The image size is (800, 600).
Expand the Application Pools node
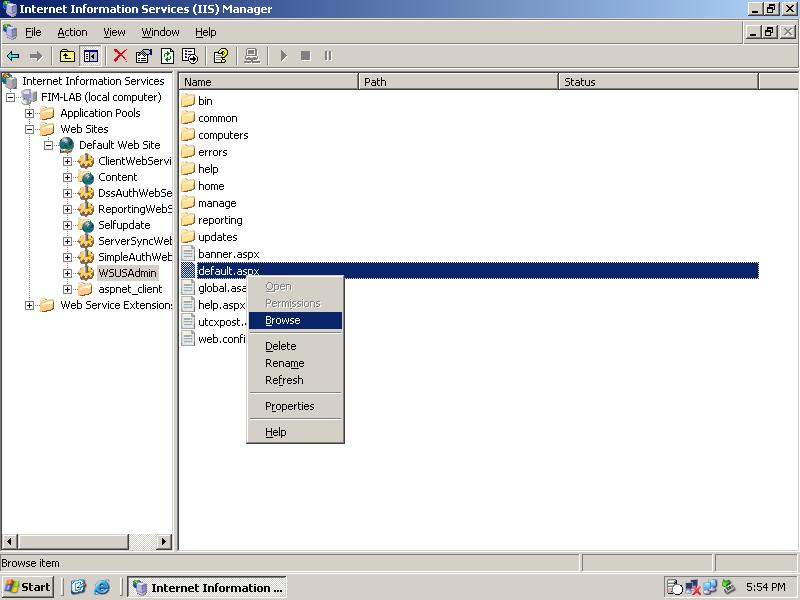(x=30, y=113)
